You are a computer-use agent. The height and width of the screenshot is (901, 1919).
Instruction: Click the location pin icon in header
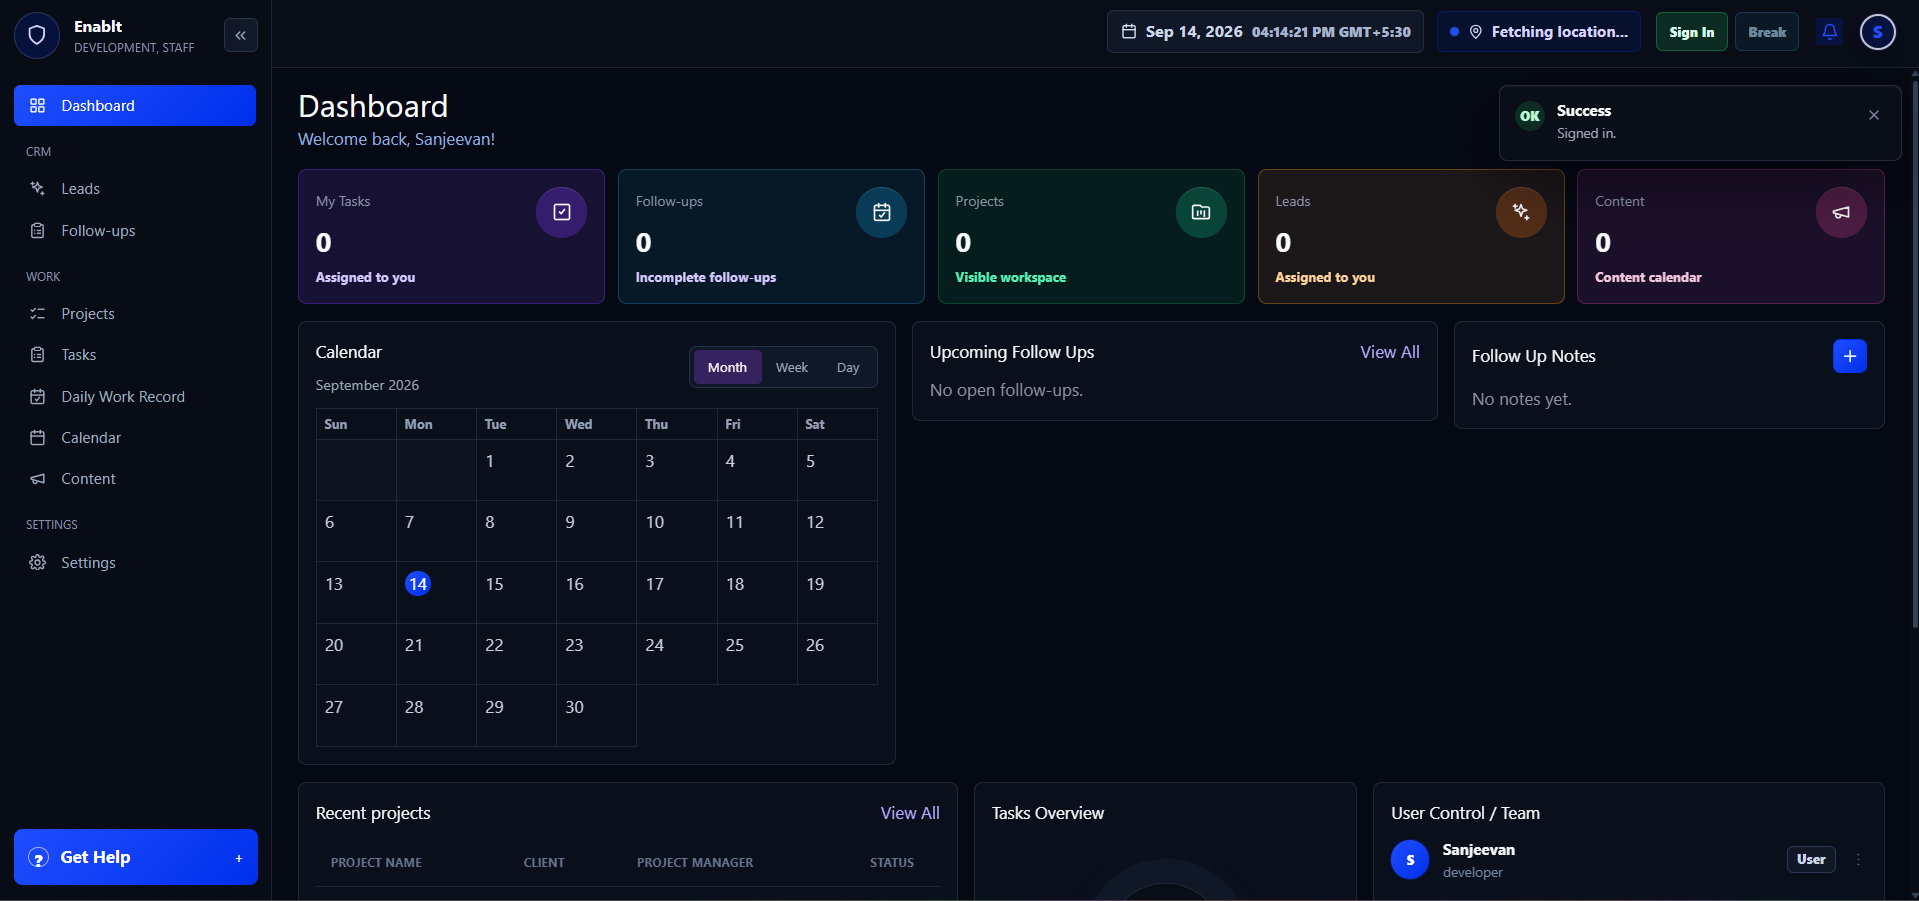point(1475,32)
